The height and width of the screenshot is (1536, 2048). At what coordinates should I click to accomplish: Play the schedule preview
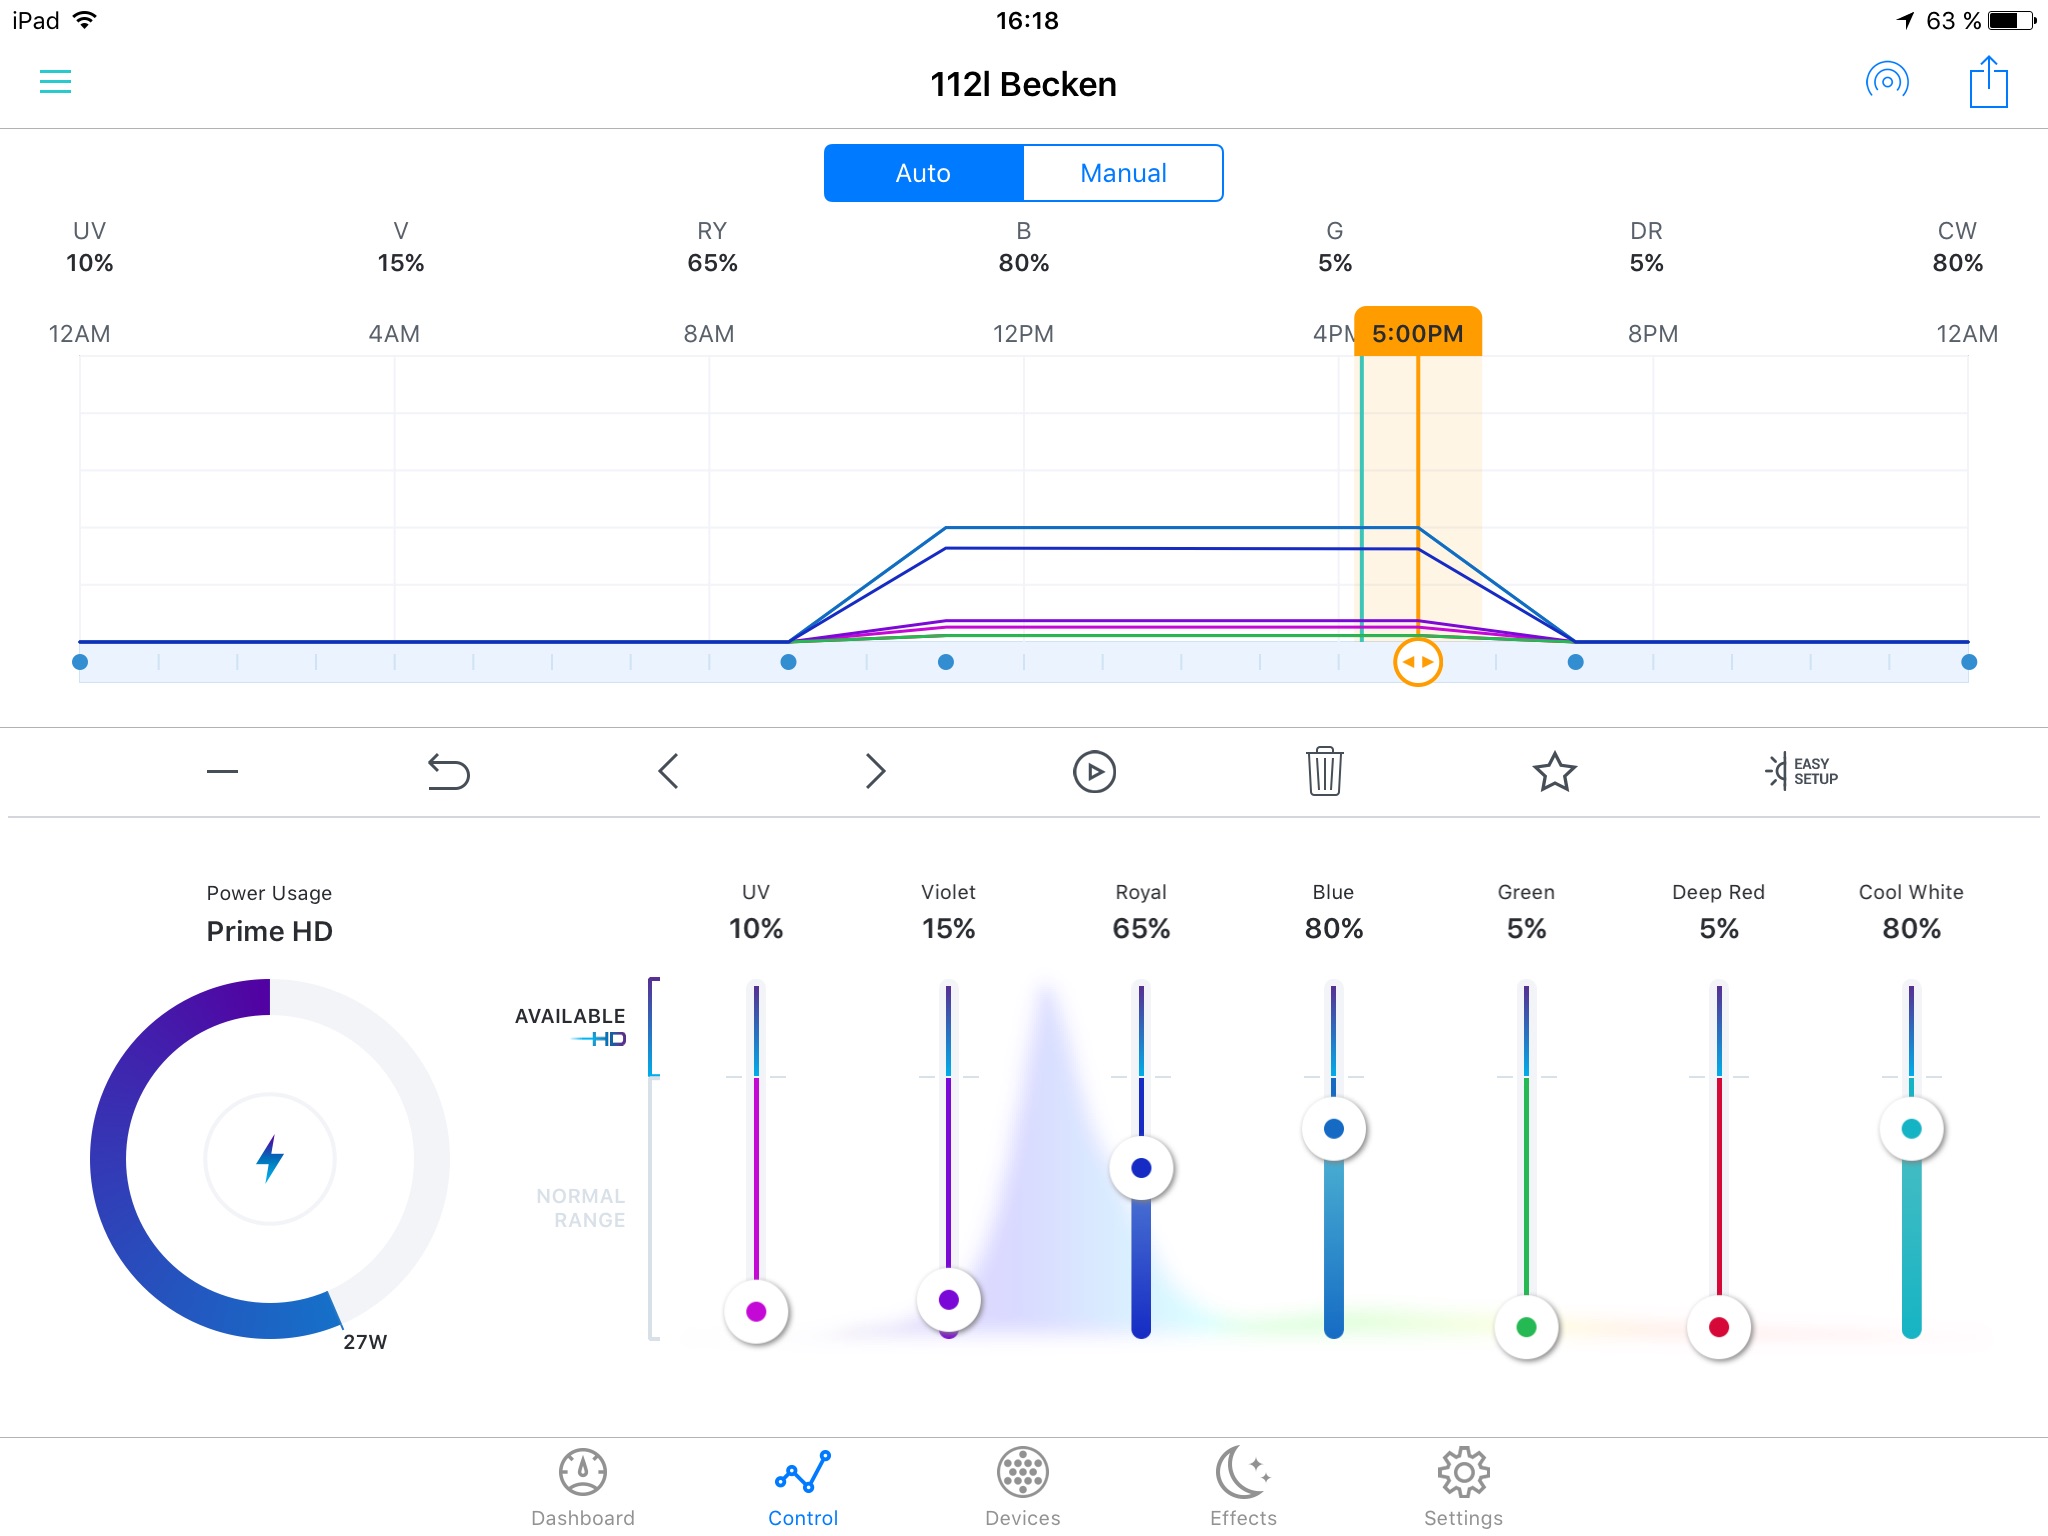(1094, 772)
